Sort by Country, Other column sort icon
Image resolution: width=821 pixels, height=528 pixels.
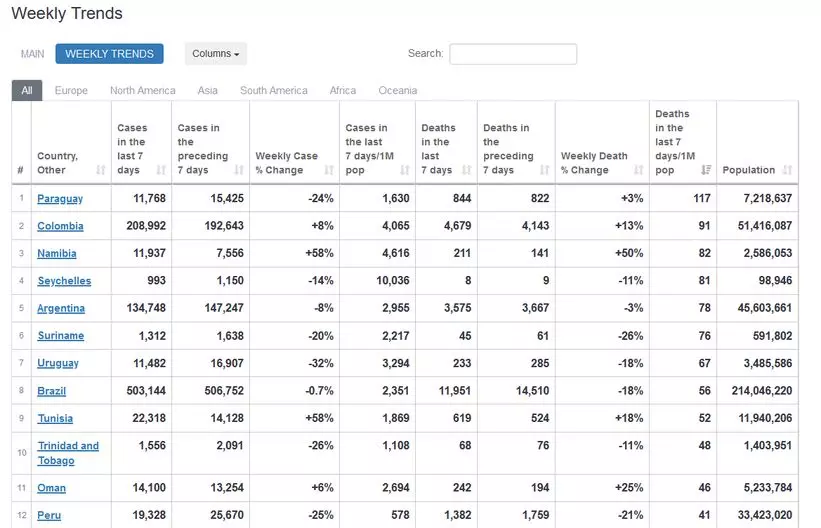click(x=101, y=170)
